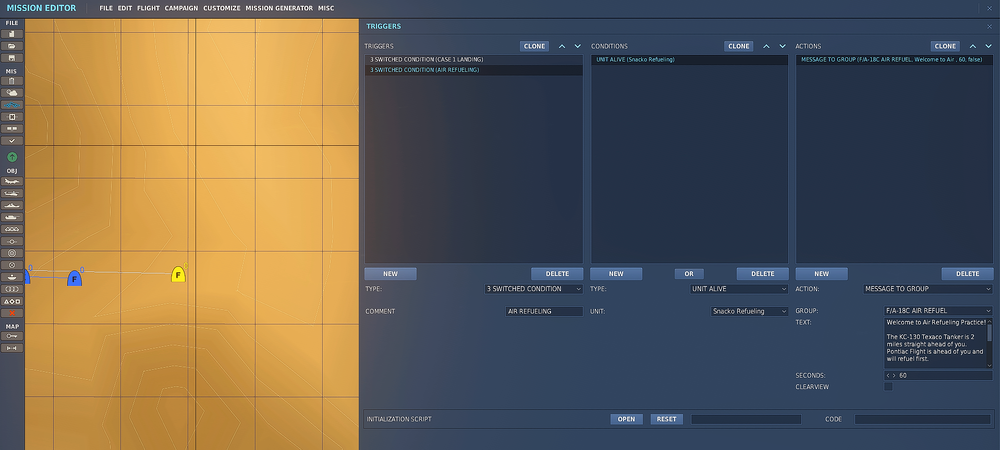The height and width of the screenshot is (450, 1000).
Task: Select trigger '3 SWITCHED CONDITION (CASE 1 LANDING)'
Action: [x=474, y=59]
